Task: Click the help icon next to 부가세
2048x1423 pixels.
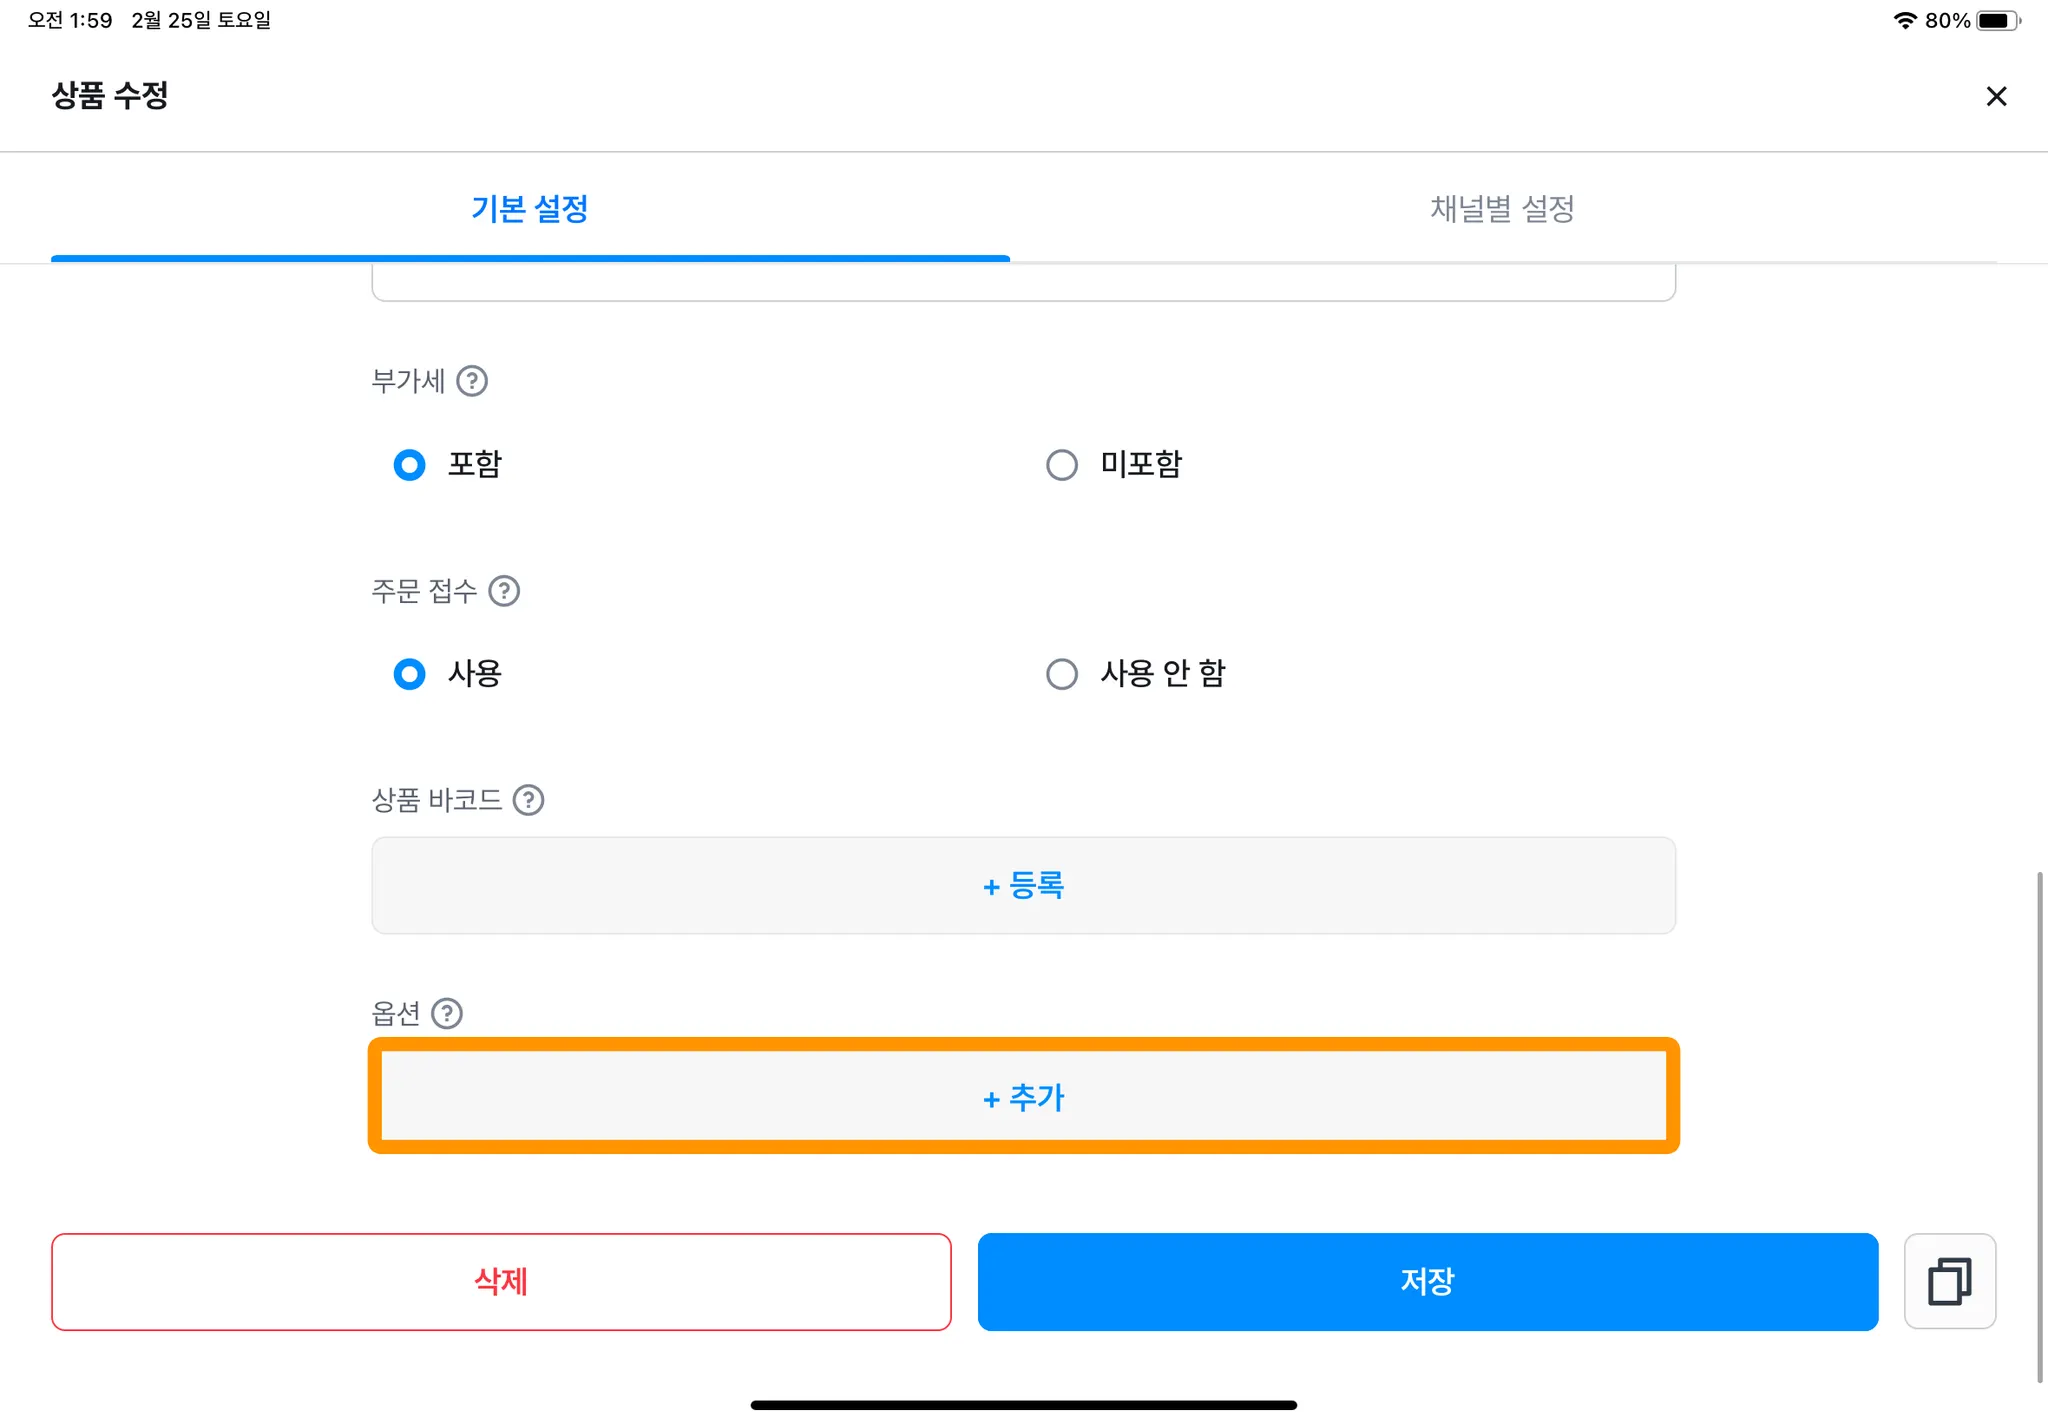Action: tap(472, 381)
